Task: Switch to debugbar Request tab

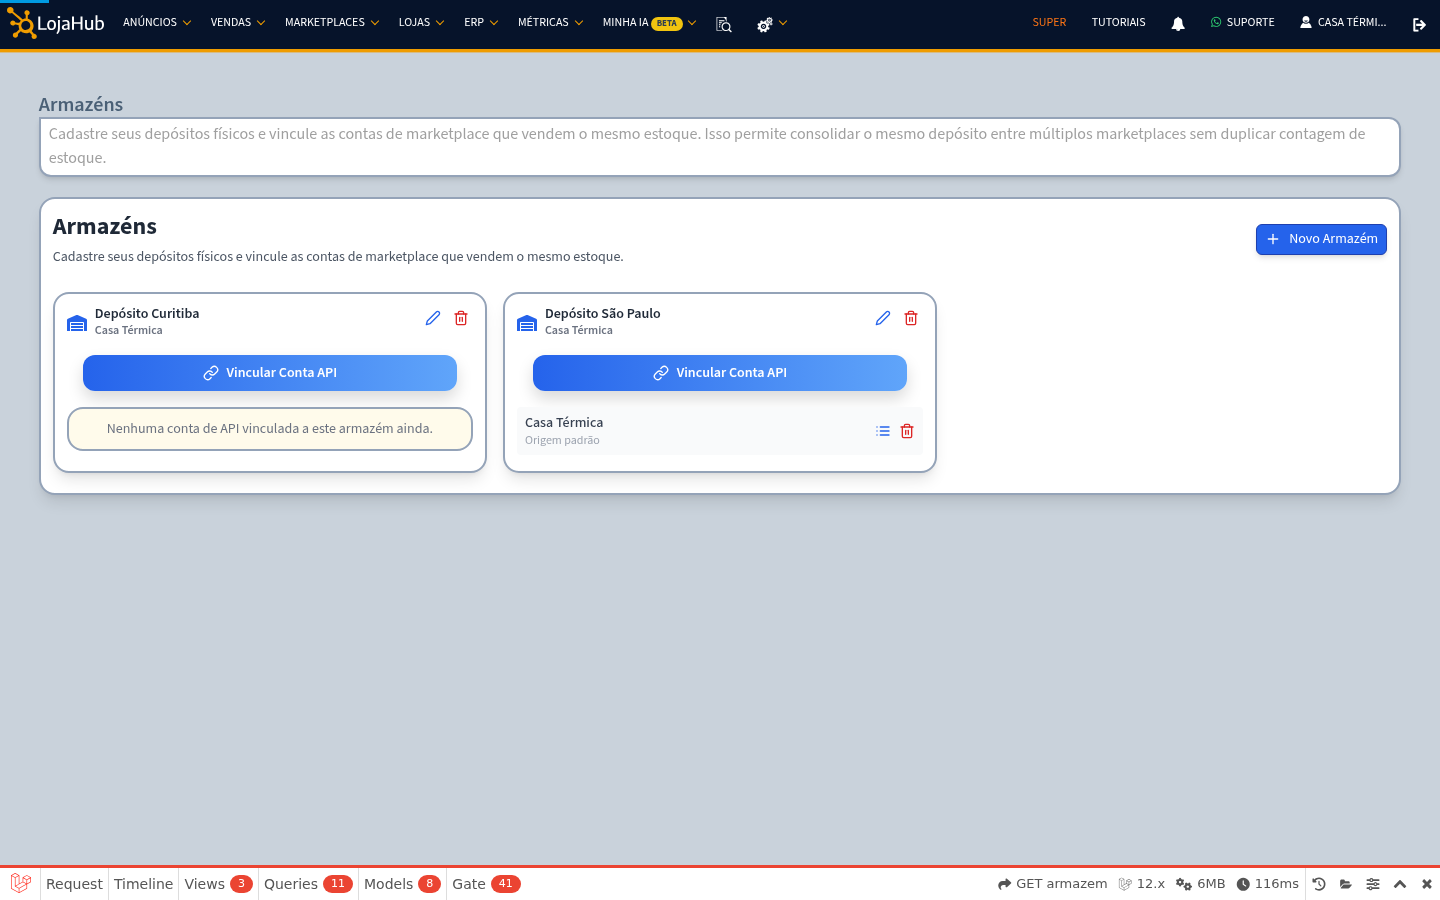Action: click(74, 884)
